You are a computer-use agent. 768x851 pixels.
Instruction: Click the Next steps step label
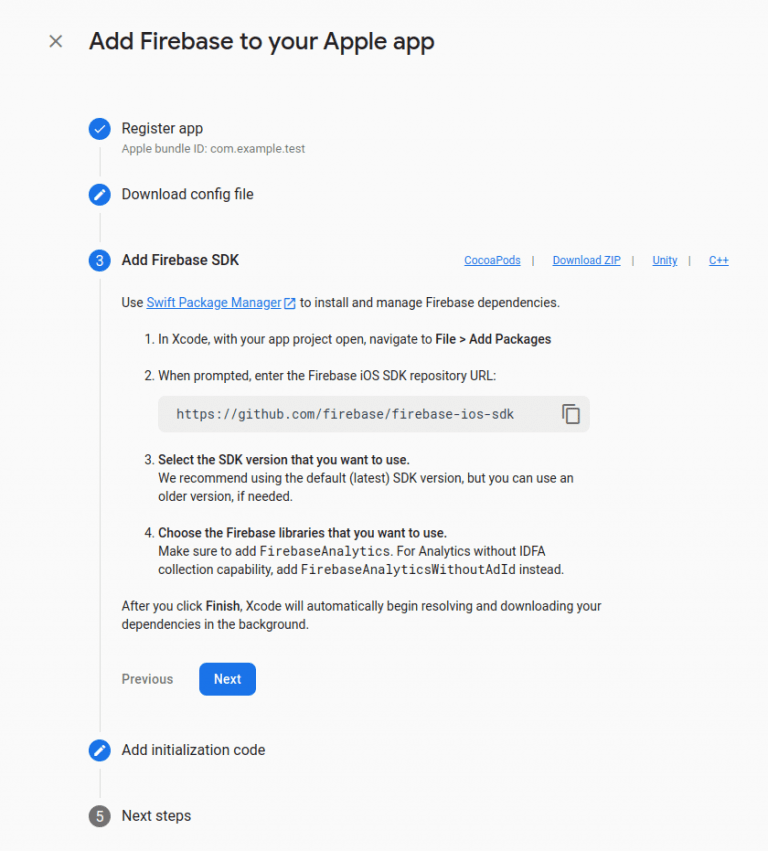pyautogui.click(x=156, y=816)
